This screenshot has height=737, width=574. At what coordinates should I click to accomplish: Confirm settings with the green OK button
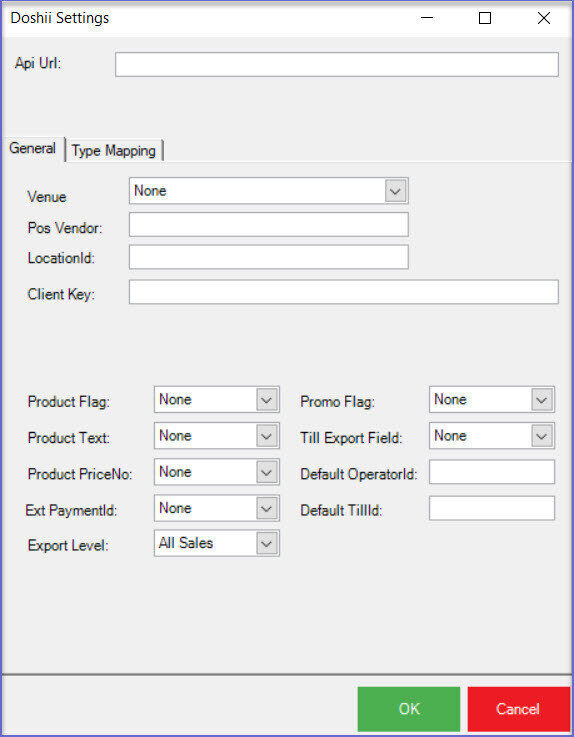[x=409, y=709]
